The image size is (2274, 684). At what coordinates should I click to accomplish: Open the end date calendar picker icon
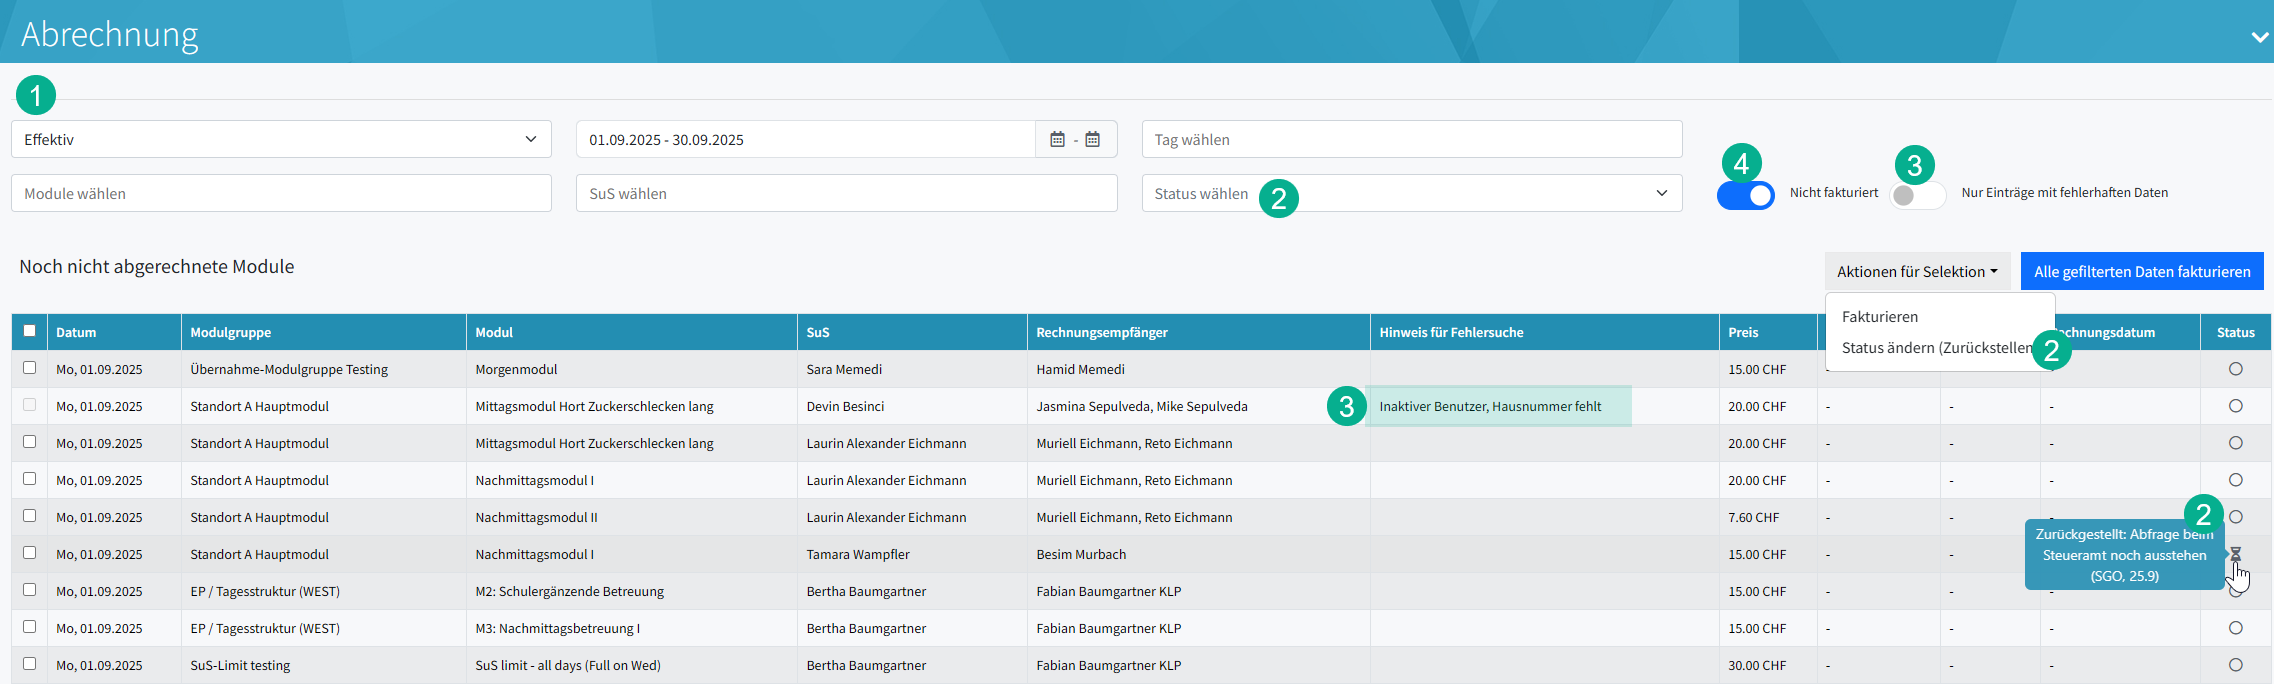pos(1093,140)
